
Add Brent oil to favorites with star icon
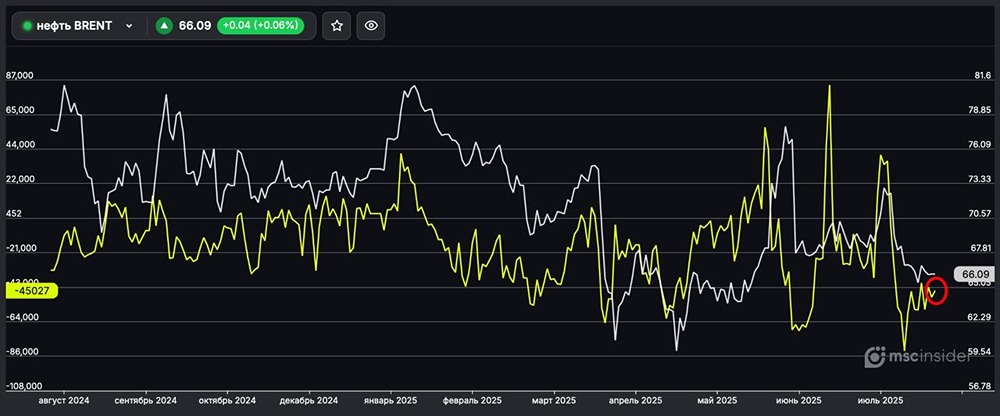point(338,26)
